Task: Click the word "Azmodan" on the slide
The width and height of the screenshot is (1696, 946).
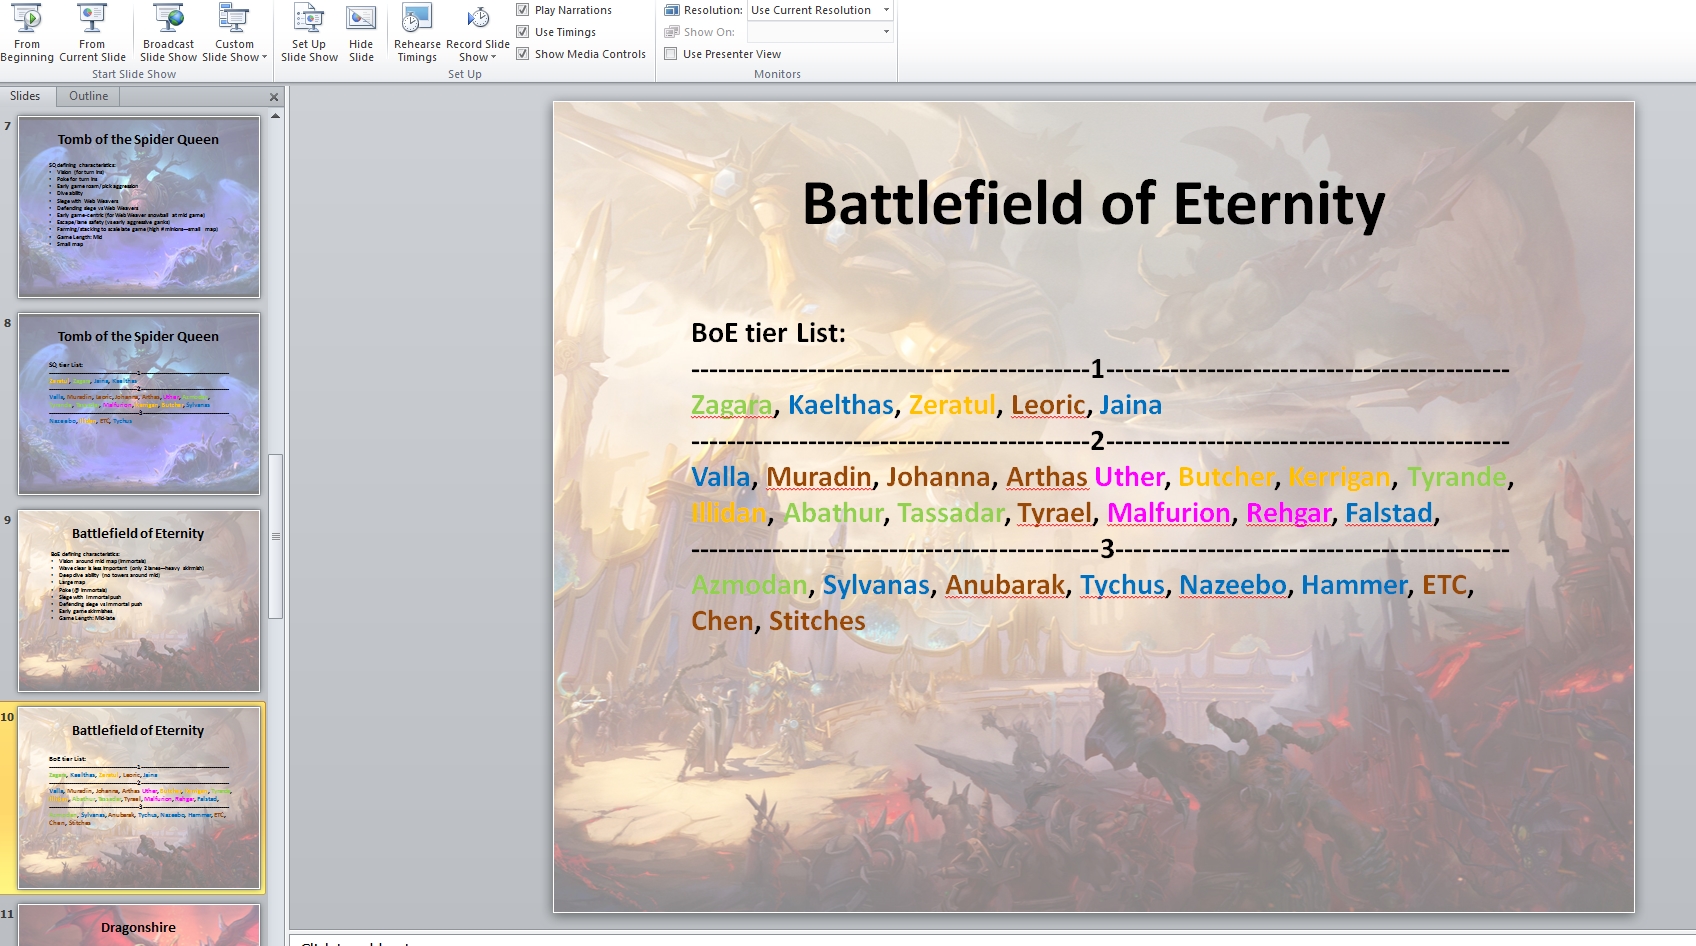Action: [749, 585]
